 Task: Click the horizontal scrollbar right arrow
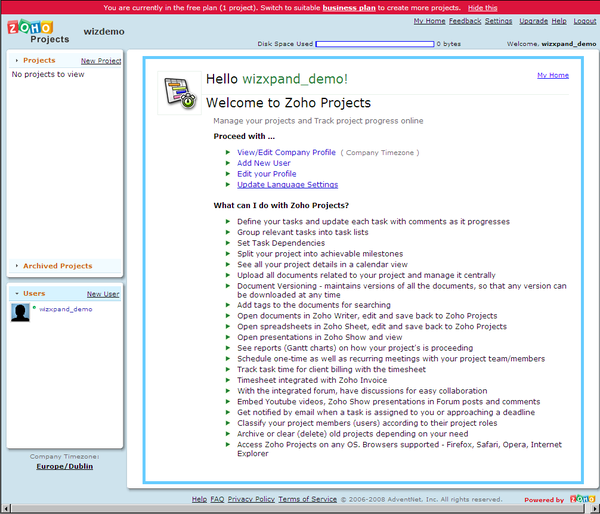[x=595, y=509]
